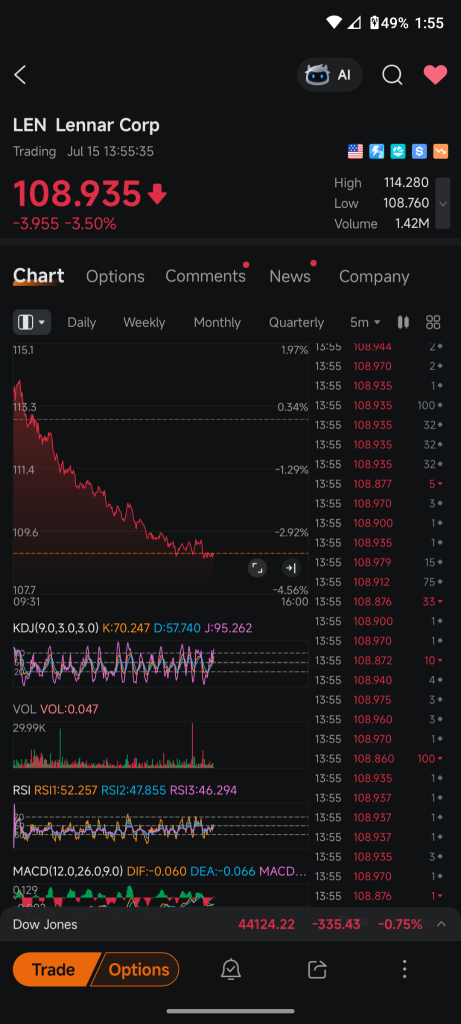Tap the trade row with volume 75
The height and width of the screenshot is (1024, 461).
point(379,581)
